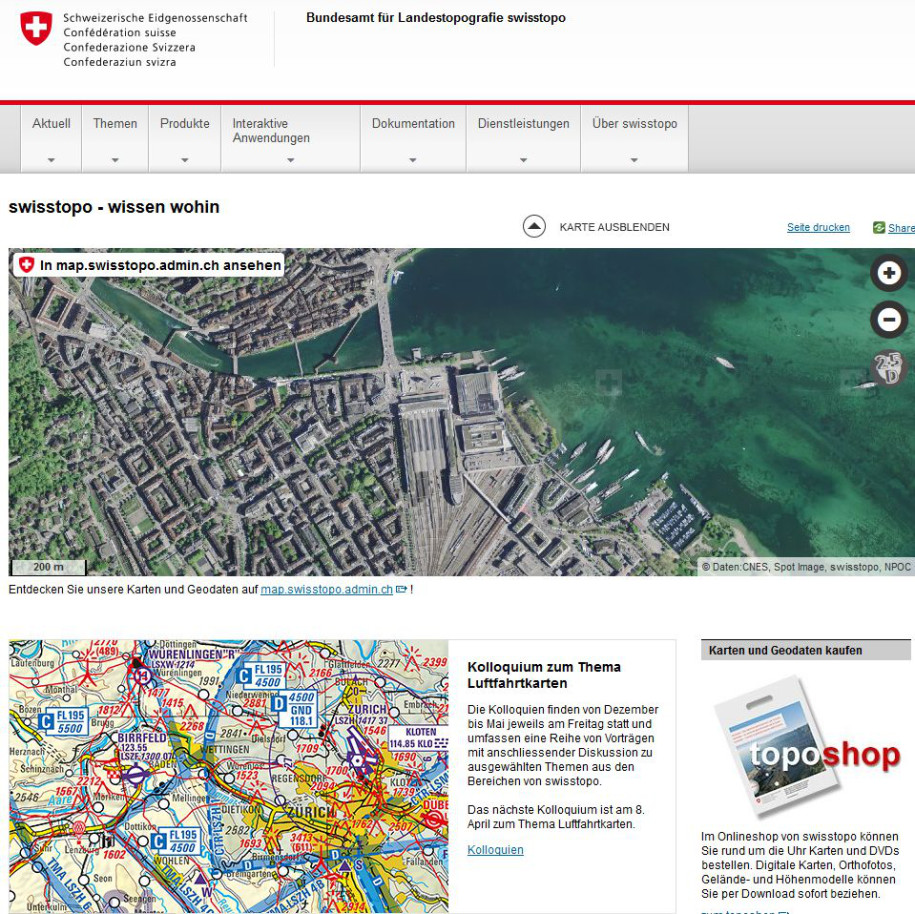915x914 pixels.
Task: Click the external link icon after map.swisstopo.admin.ch
Action: [401, 589]
